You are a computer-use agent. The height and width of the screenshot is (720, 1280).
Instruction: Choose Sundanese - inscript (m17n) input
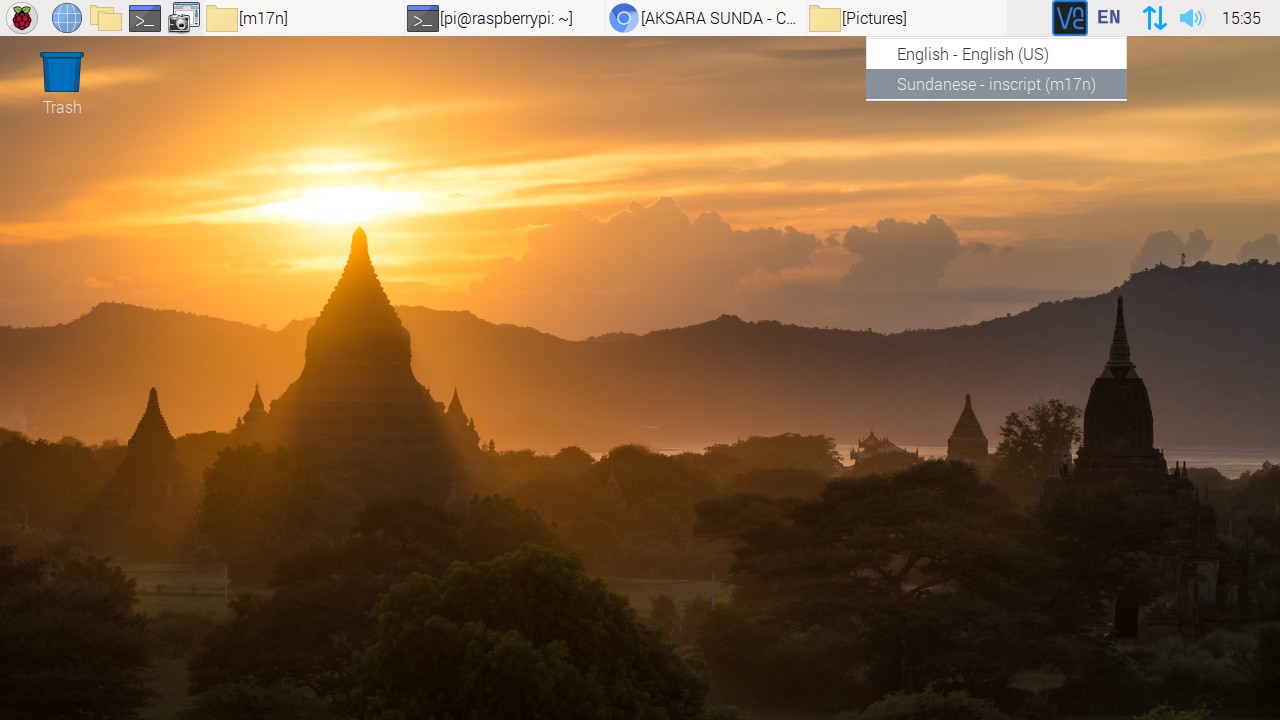(x=995, y=85)
